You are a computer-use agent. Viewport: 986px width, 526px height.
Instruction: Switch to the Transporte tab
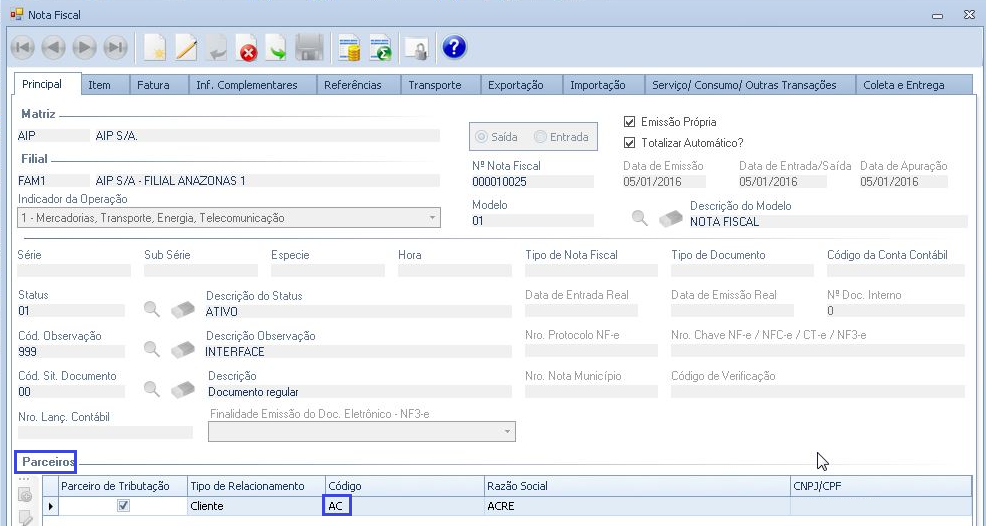click(x=435, y=85)
